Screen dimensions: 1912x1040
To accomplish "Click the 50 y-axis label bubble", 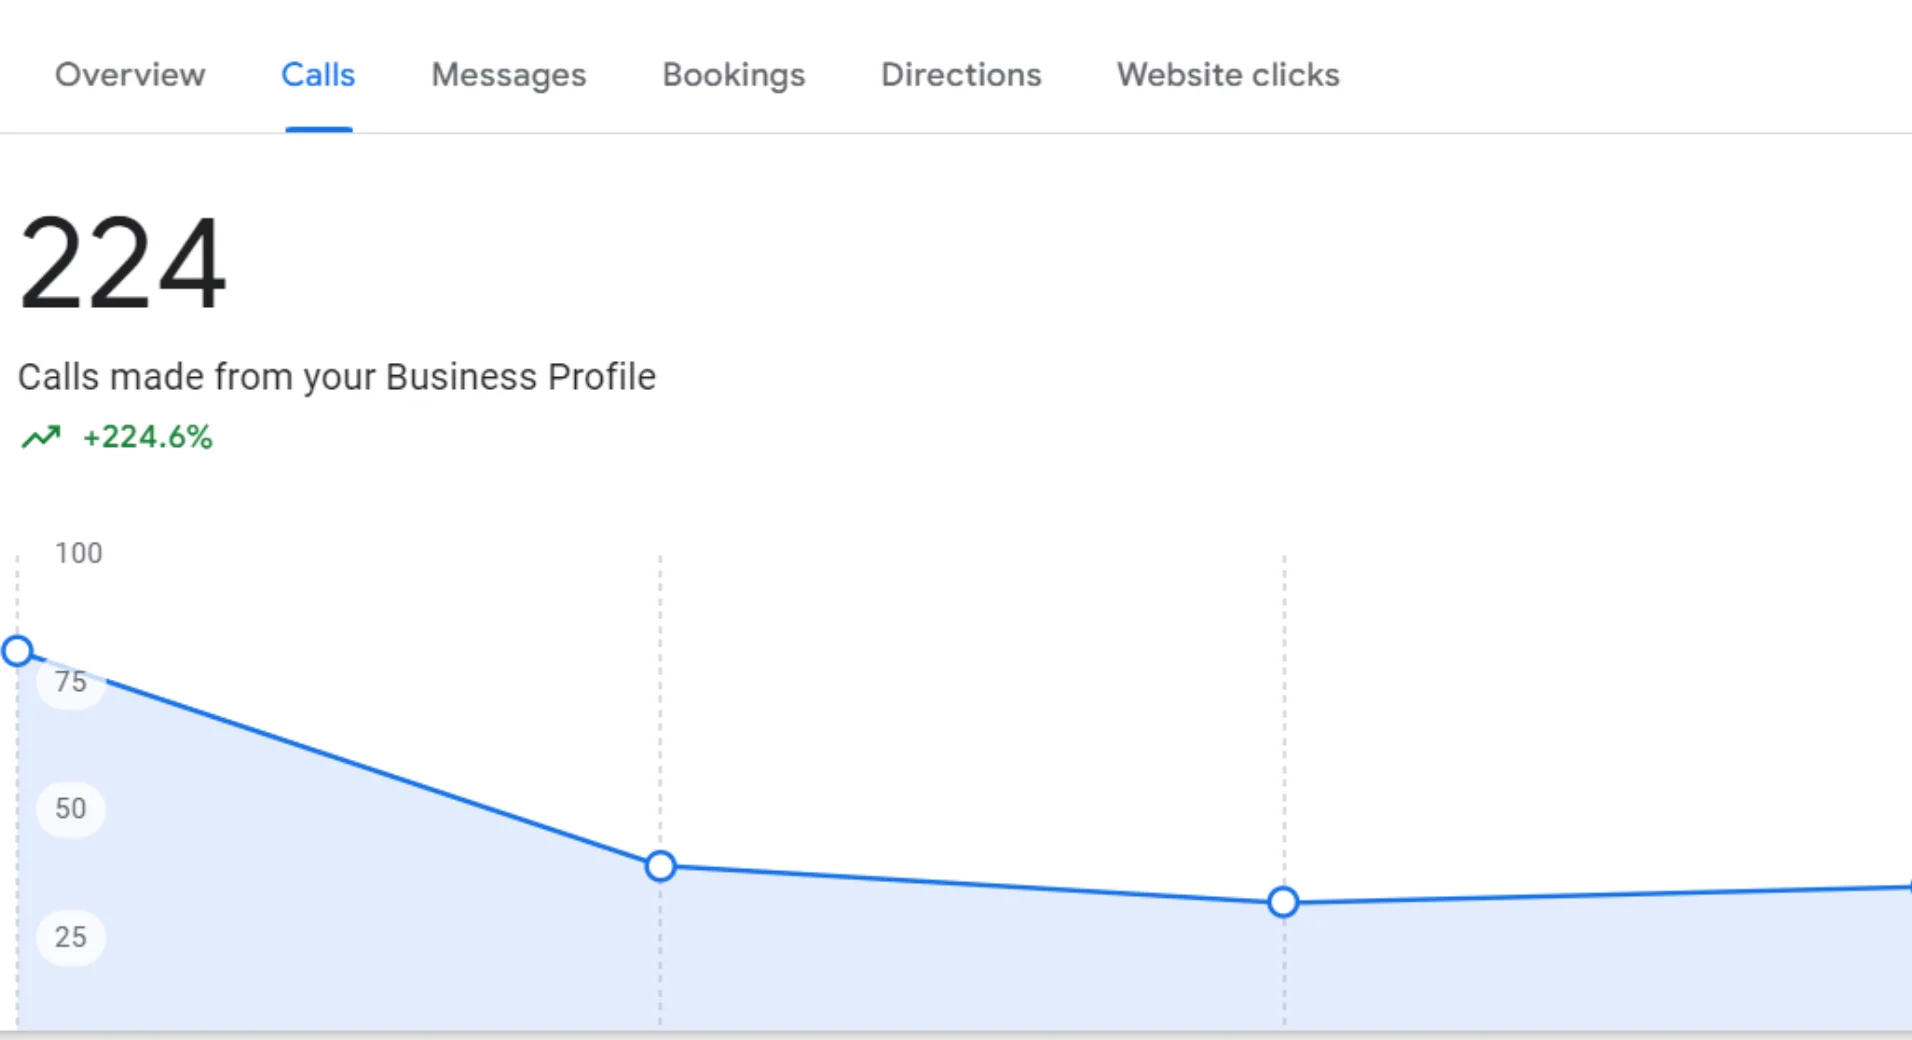I will 70,808.
